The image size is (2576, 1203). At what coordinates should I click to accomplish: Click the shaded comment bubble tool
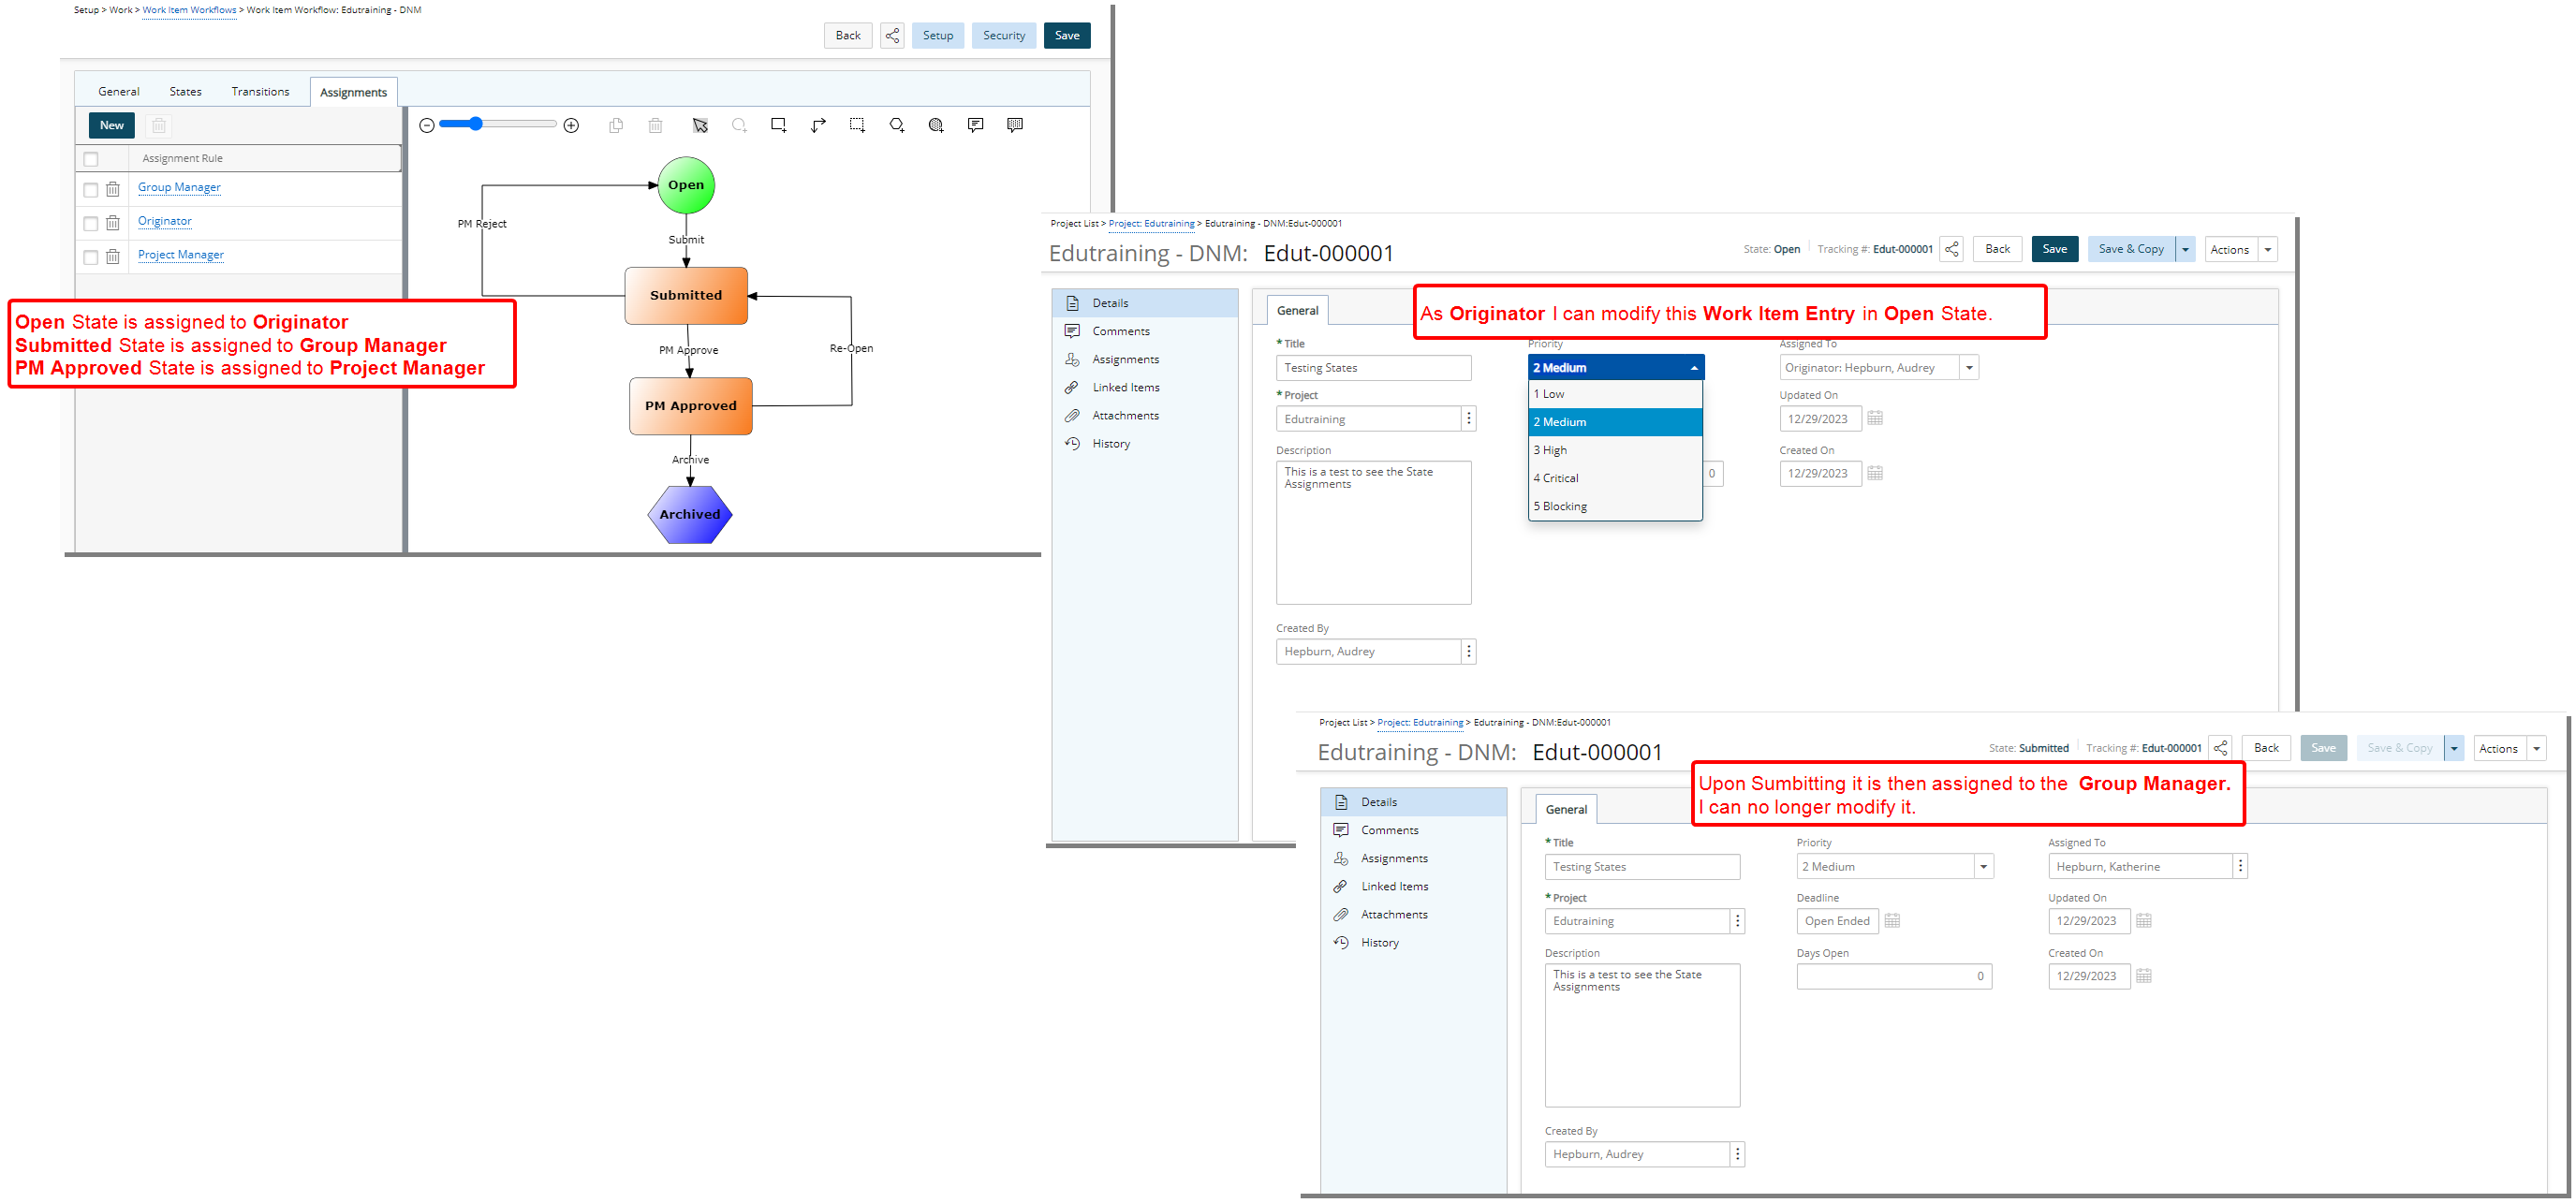pos(1015,125)
